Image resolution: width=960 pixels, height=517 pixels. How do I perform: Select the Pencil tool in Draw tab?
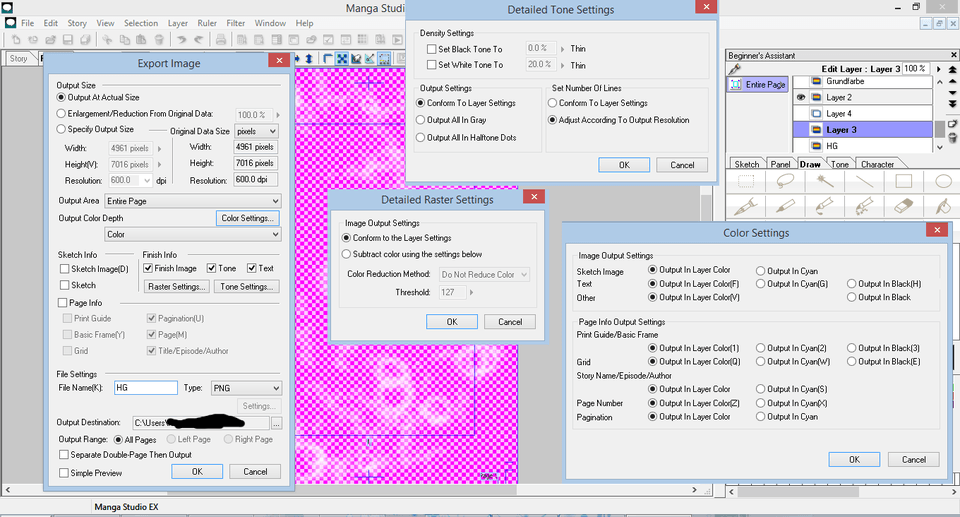785,206
